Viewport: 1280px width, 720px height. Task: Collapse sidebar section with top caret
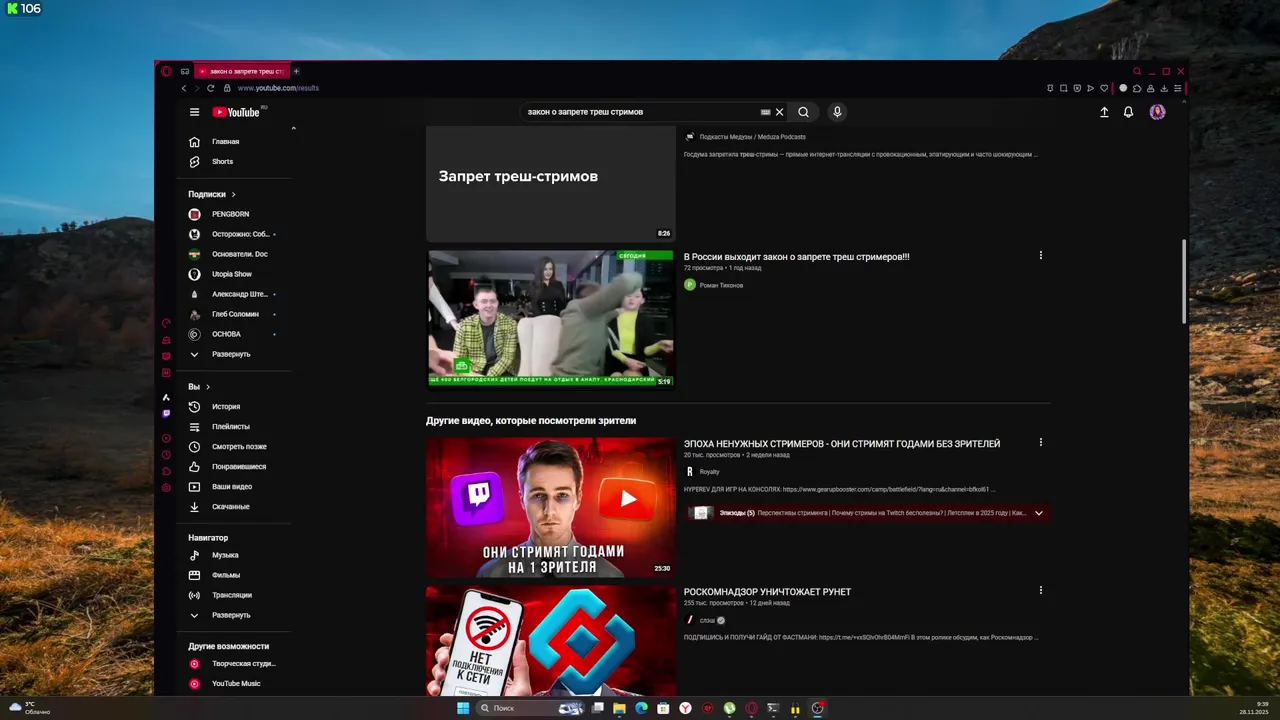293,128
